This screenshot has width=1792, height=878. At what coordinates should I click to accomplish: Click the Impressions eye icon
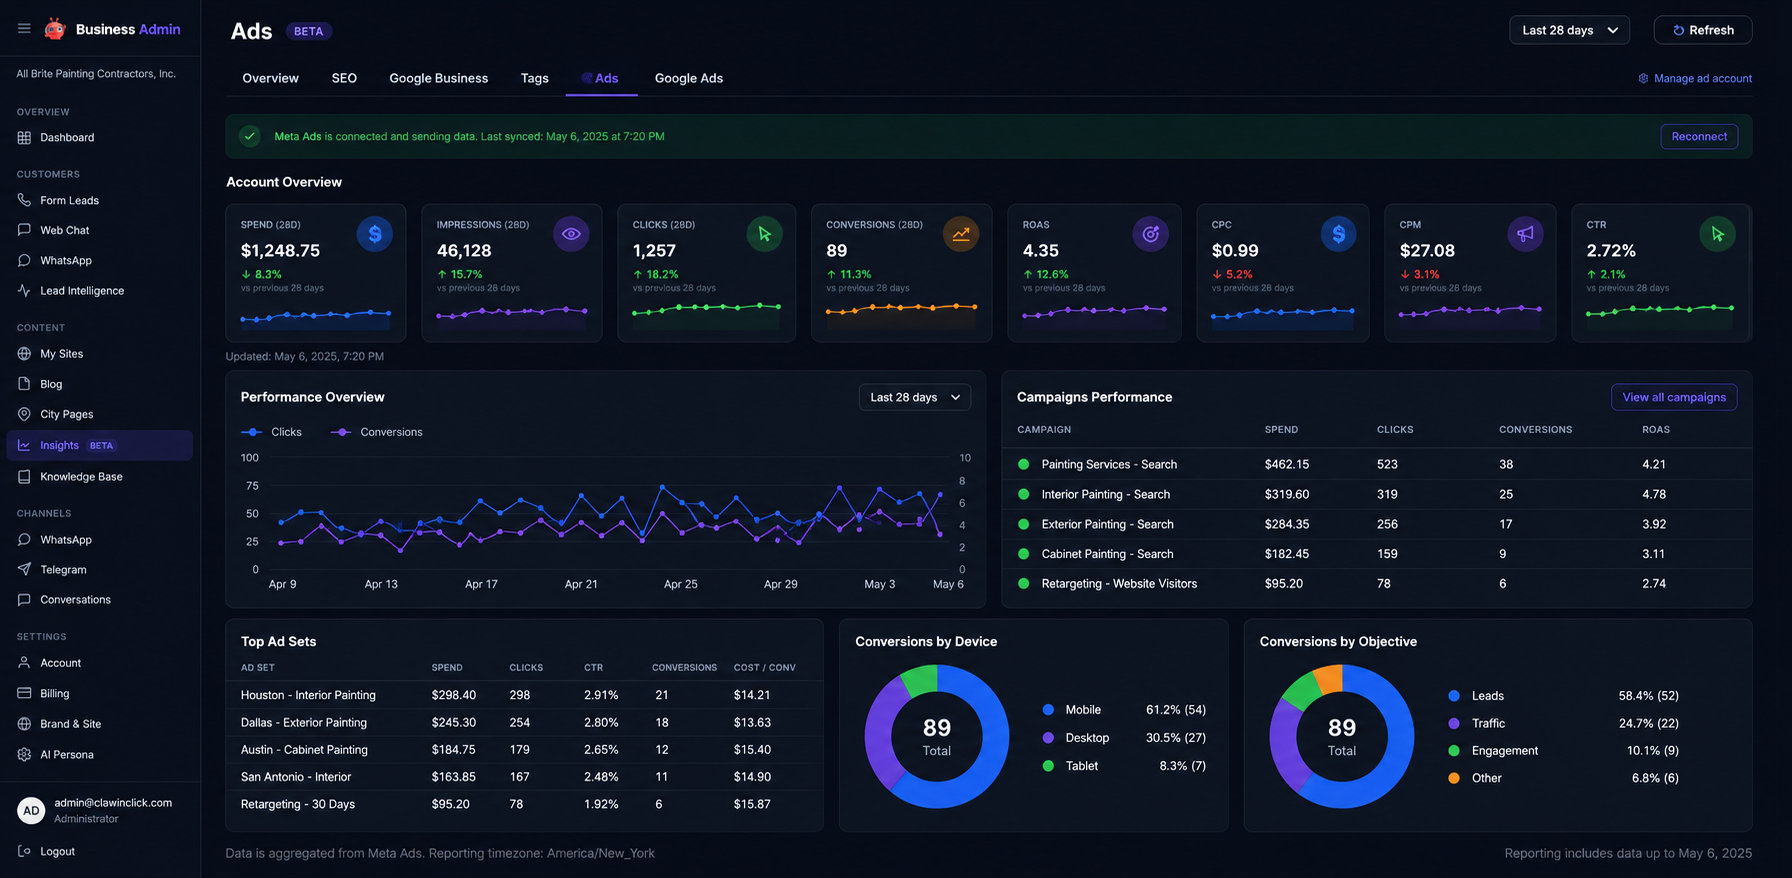571,234
